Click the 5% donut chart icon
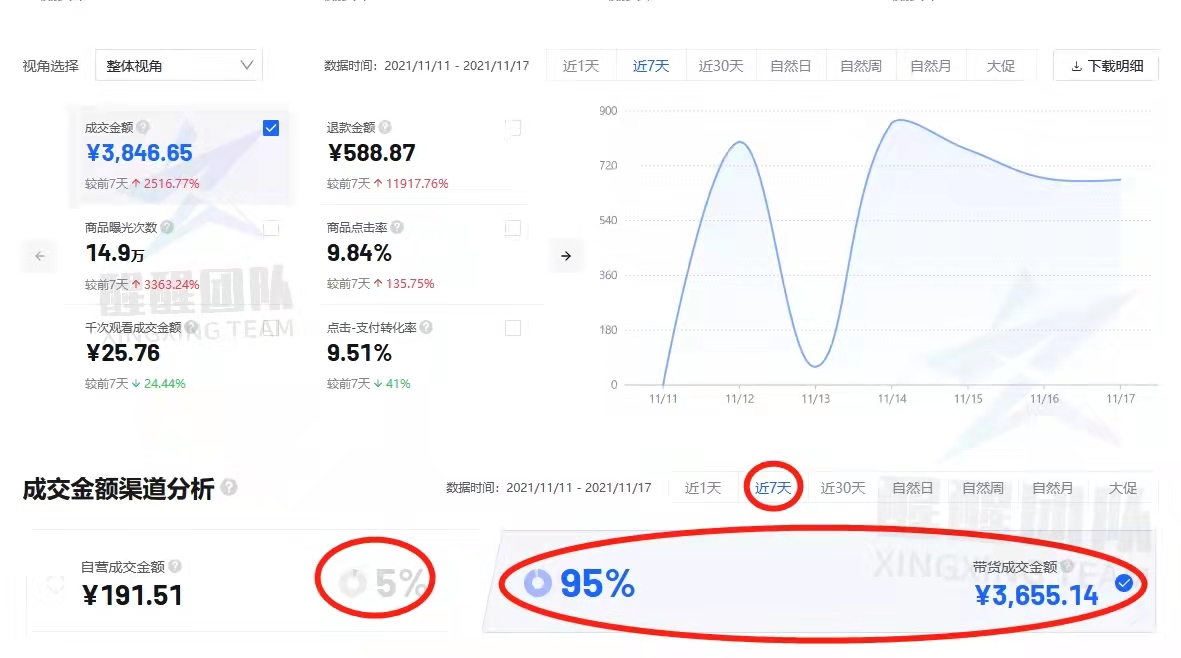Screen dimensions: 1181x658 coord(352,583)
